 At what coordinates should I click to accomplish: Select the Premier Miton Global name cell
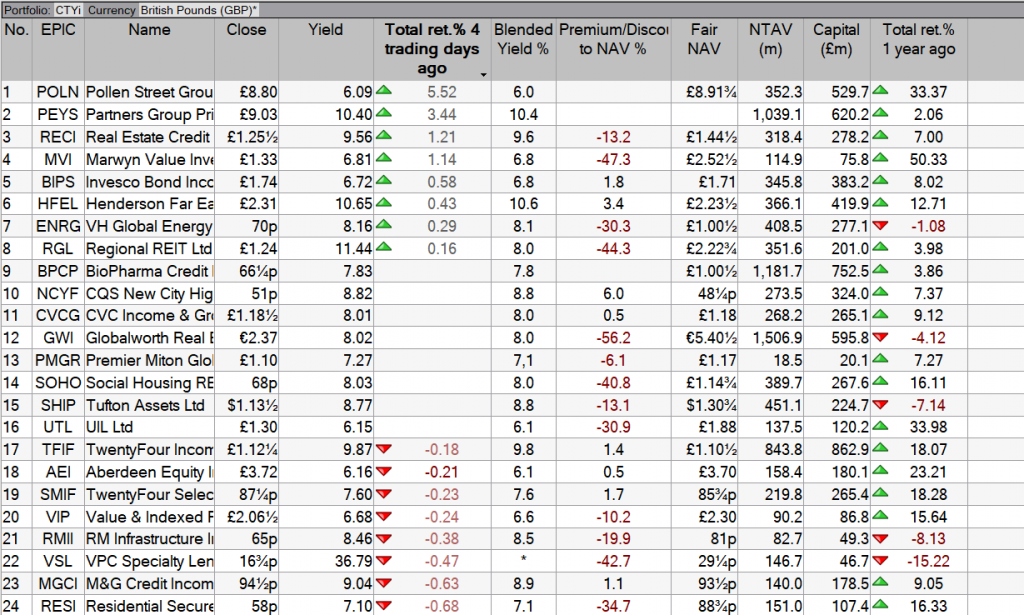pos(150,360)
